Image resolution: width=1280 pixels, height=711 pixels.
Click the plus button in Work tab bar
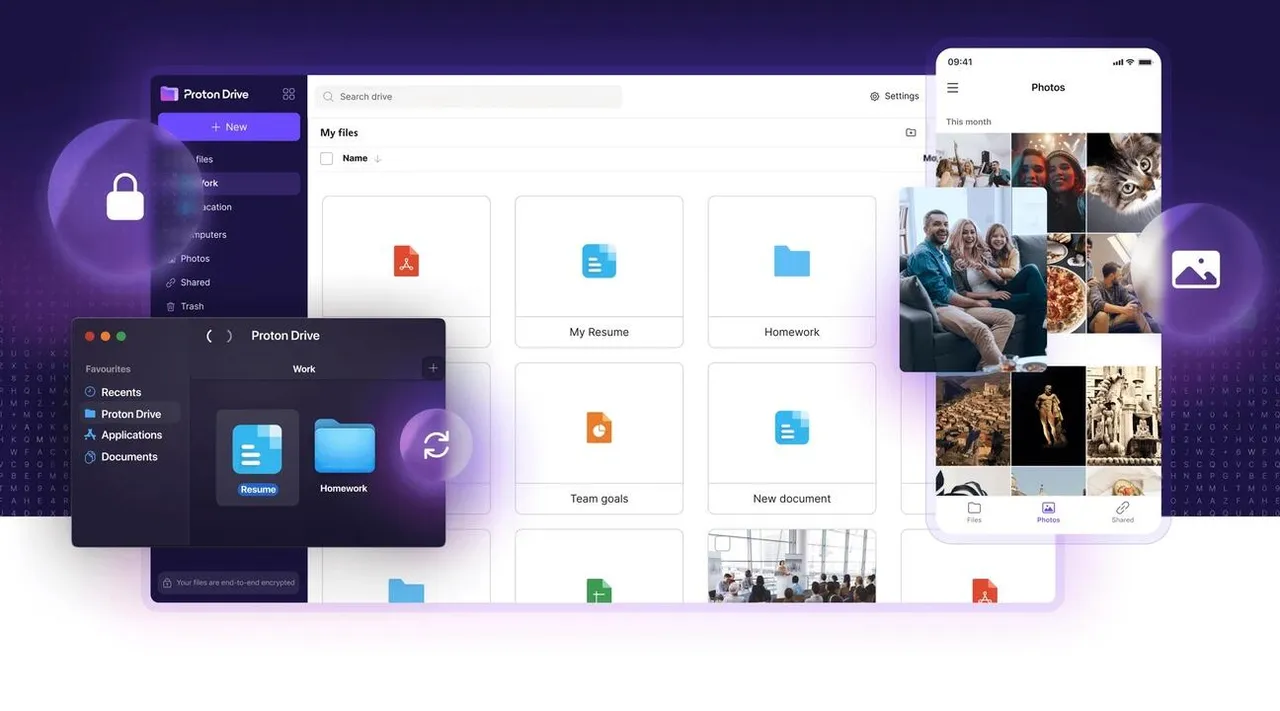coord(433,368)
